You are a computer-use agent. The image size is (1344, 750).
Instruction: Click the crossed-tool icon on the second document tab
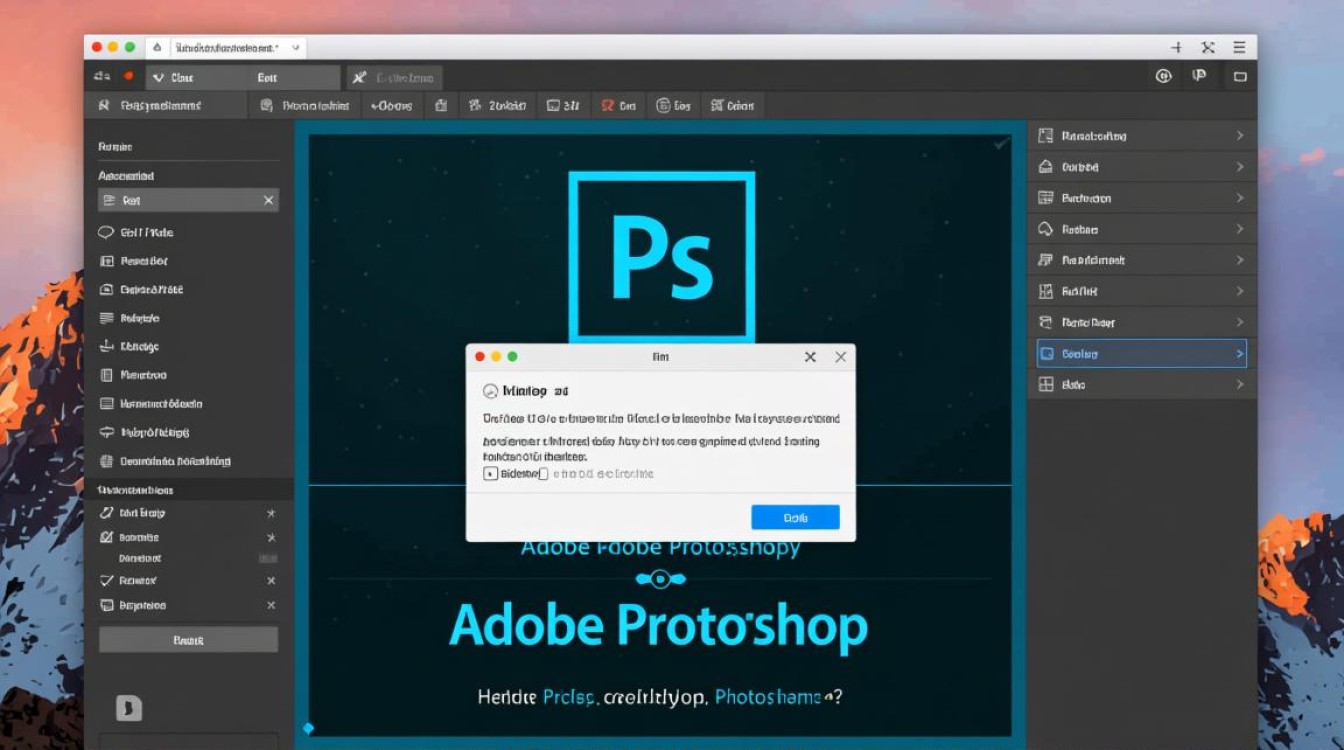pos(360,77)
